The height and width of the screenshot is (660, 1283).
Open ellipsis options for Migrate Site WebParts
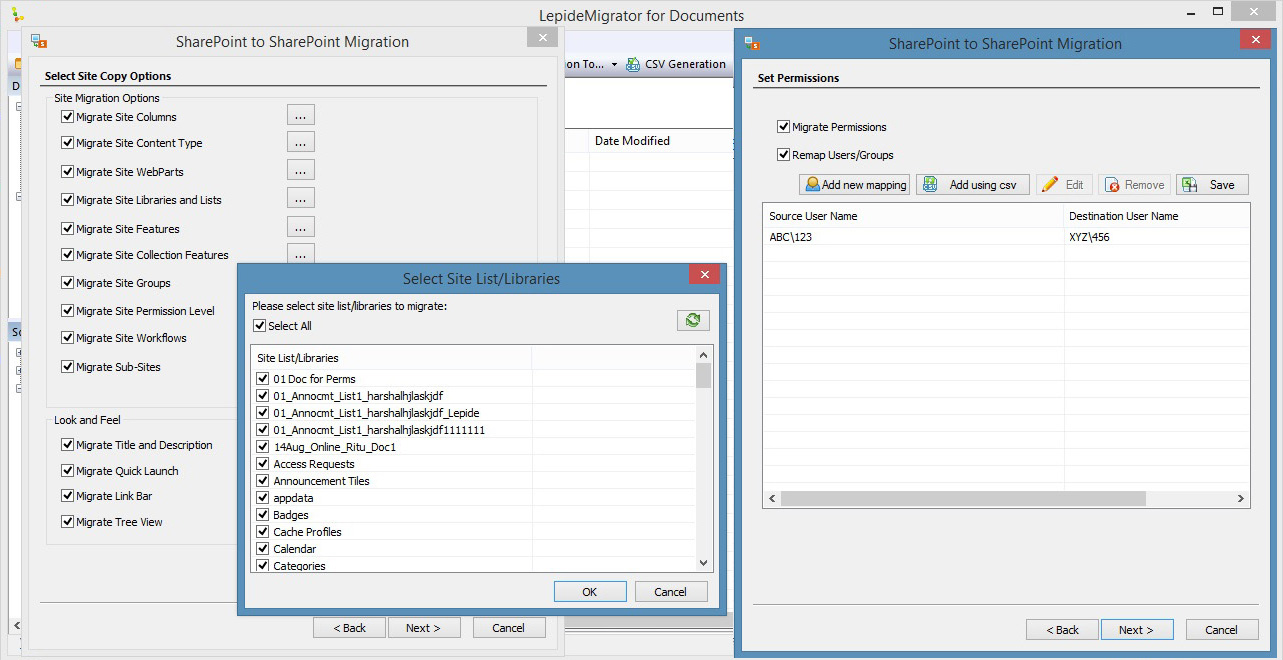(x=300, y=170)
